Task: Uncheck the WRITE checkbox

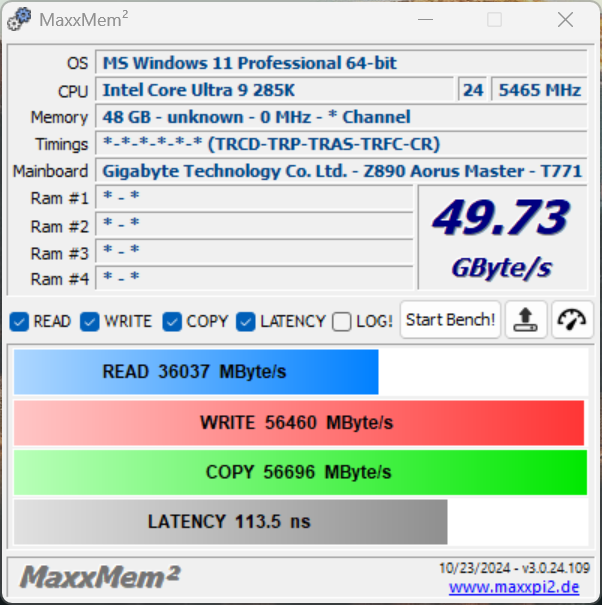Action: point(90,322)
